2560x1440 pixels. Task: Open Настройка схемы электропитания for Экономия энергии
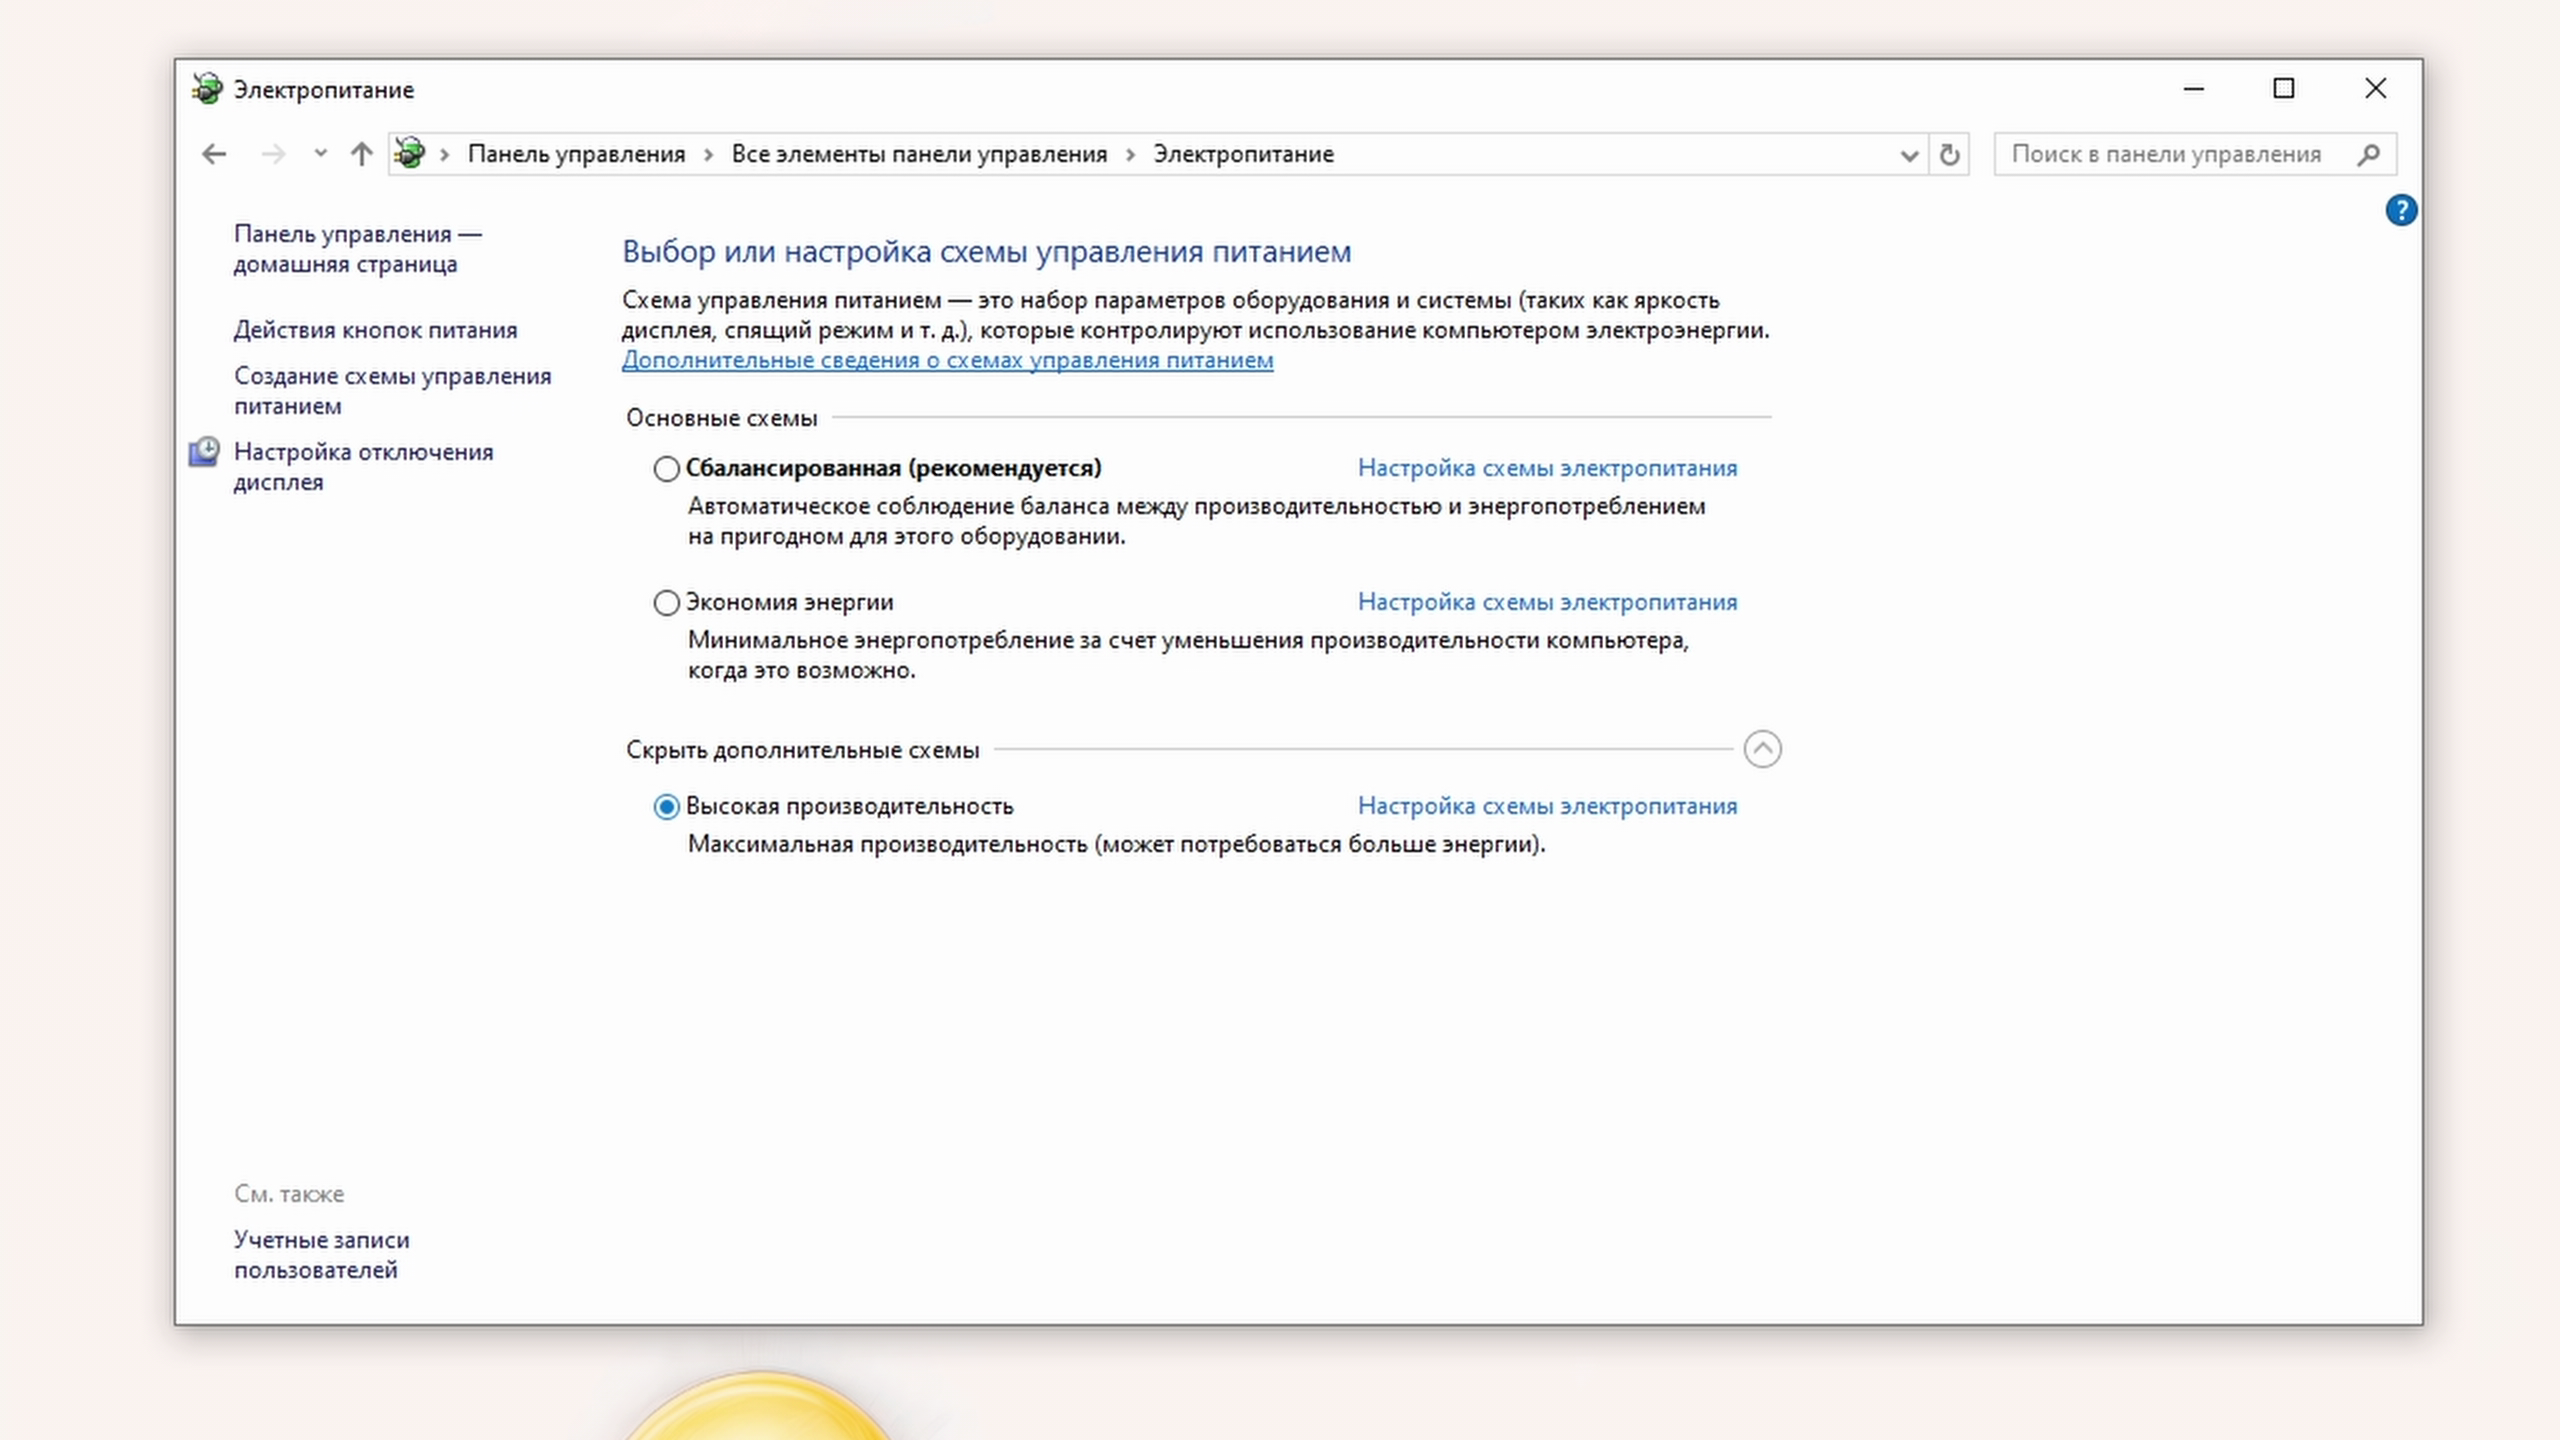[1547, 602]
